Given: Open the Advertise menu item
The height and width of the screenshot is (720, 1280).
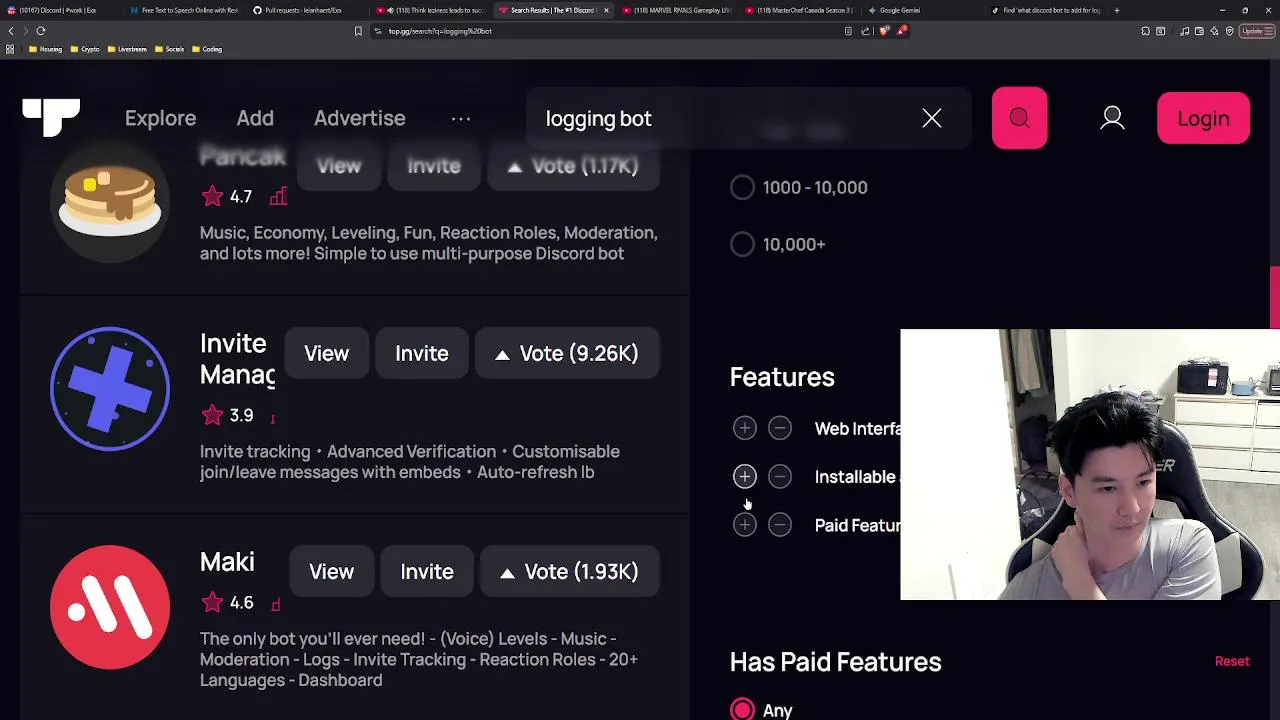Looking at the screenshot, I should coord(359,118).
